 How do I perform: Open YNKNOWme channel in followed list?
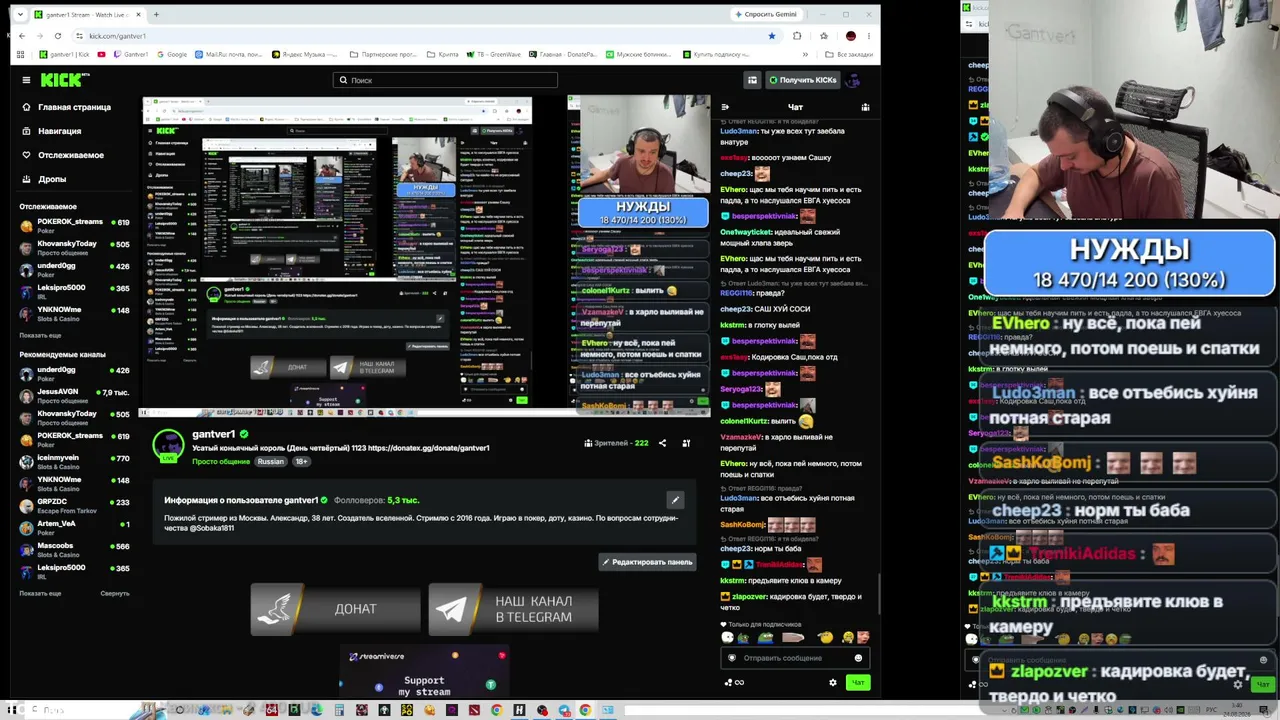(x=75, y=314)
